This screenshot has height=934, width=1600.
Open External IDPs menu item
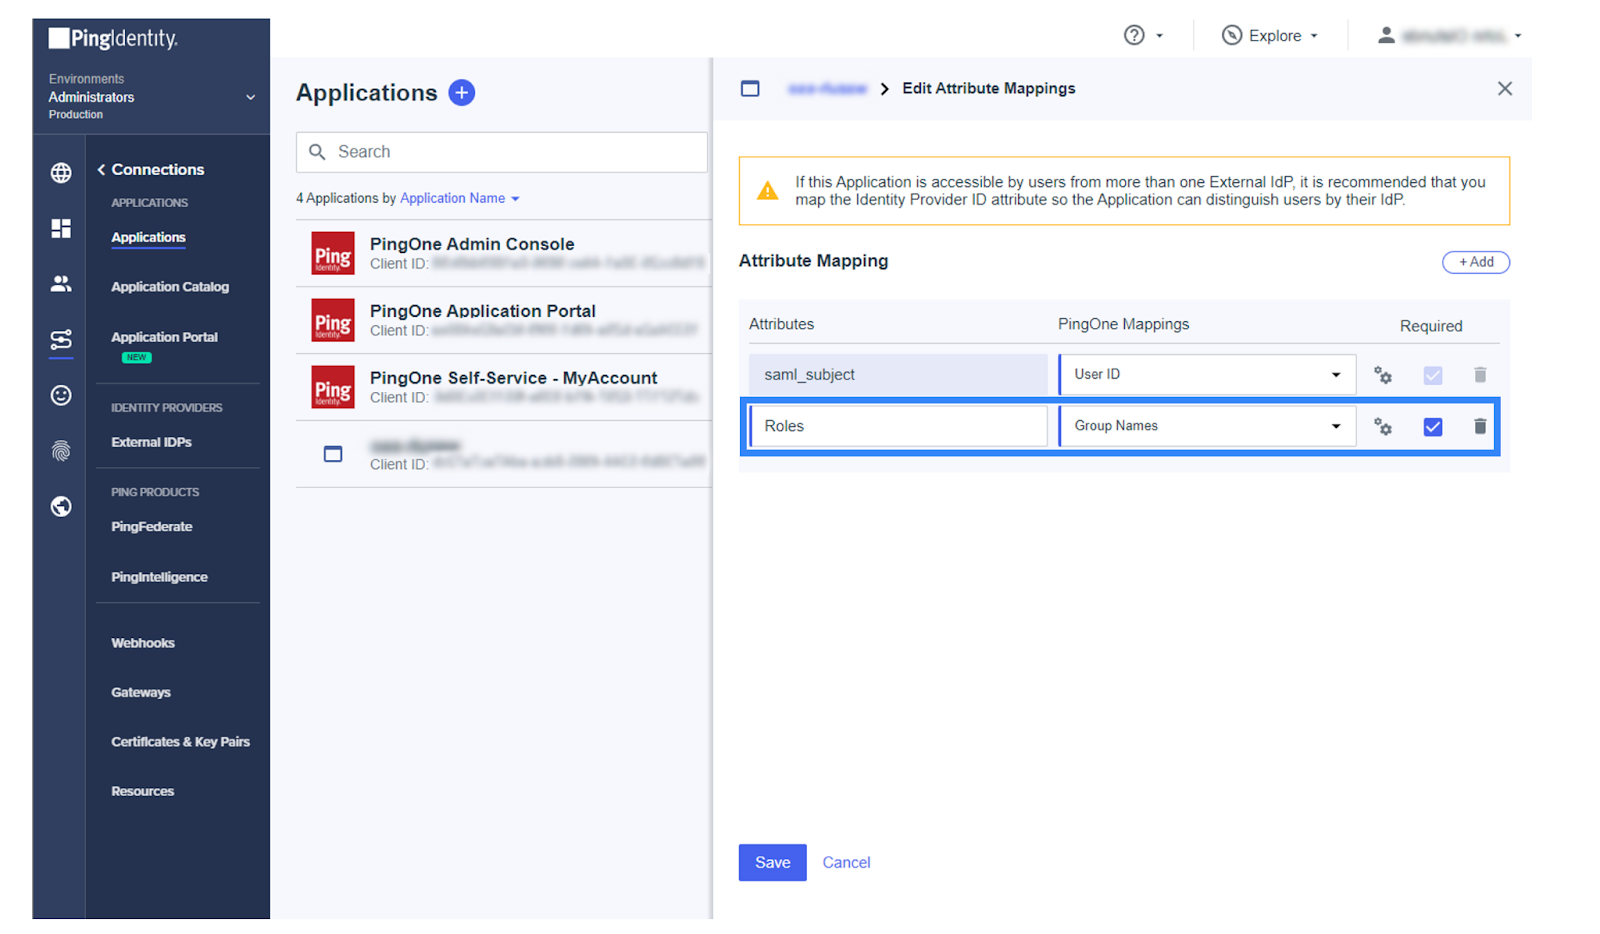(x=151, y=443)
